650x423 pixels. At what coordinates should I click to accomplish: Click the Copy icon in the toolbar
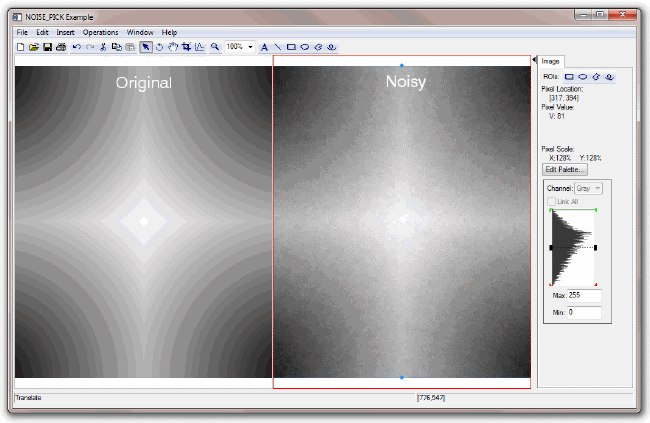(117, 47)
